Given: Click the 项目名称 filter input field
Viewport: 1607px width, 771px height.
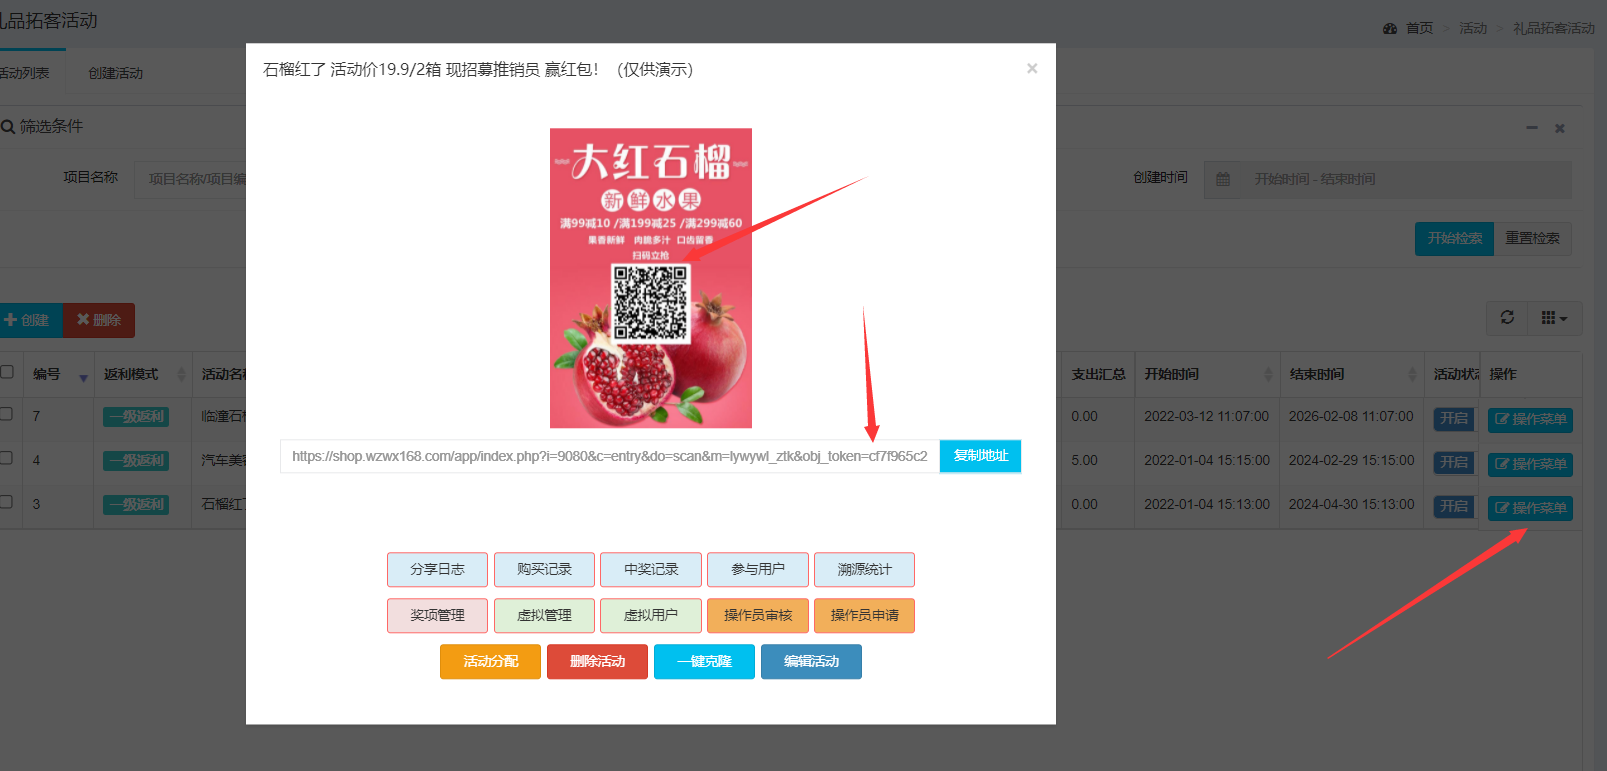Looking at the screenshot, I should pyautogui.click(x=190, y=179).
